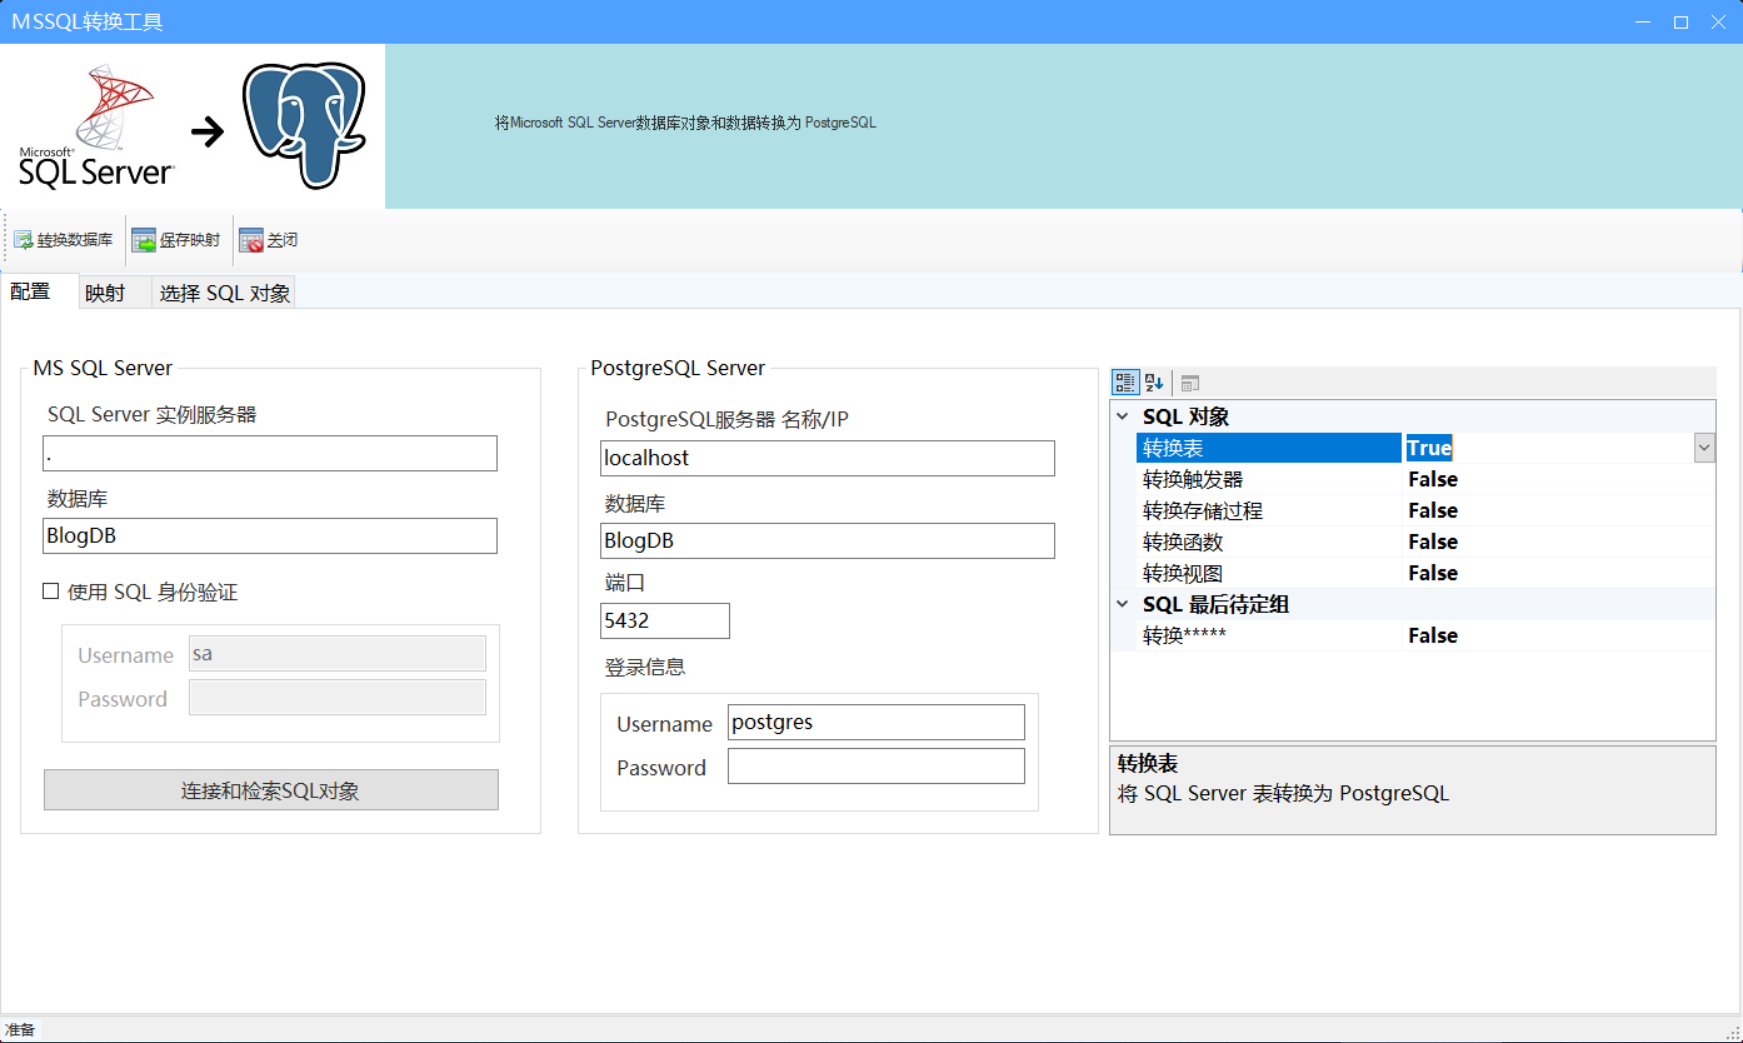Click the False value for 转换*****
This screenshot has height=1043, width=1743.
1433,635
